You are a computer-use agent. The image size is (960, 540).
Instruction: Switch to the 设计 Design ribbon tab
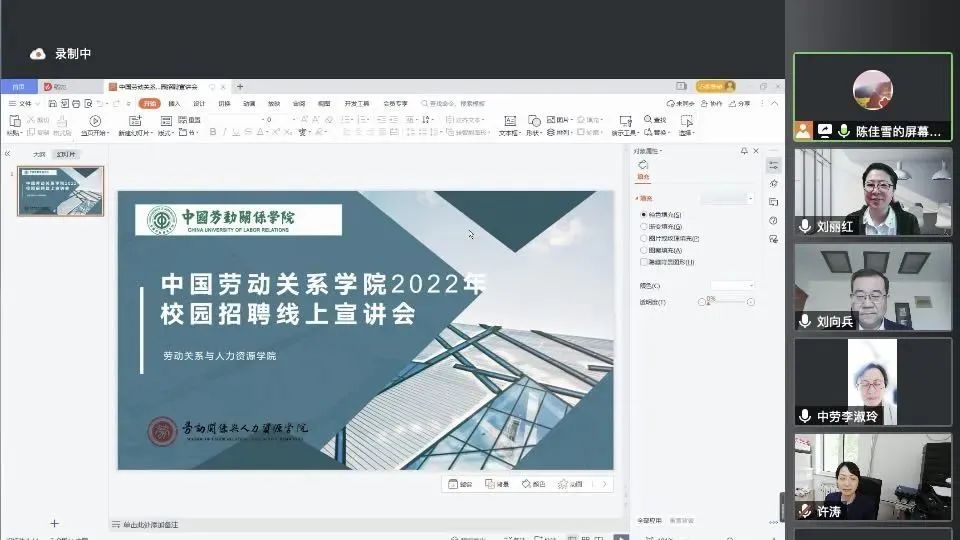tap(200, 103)
